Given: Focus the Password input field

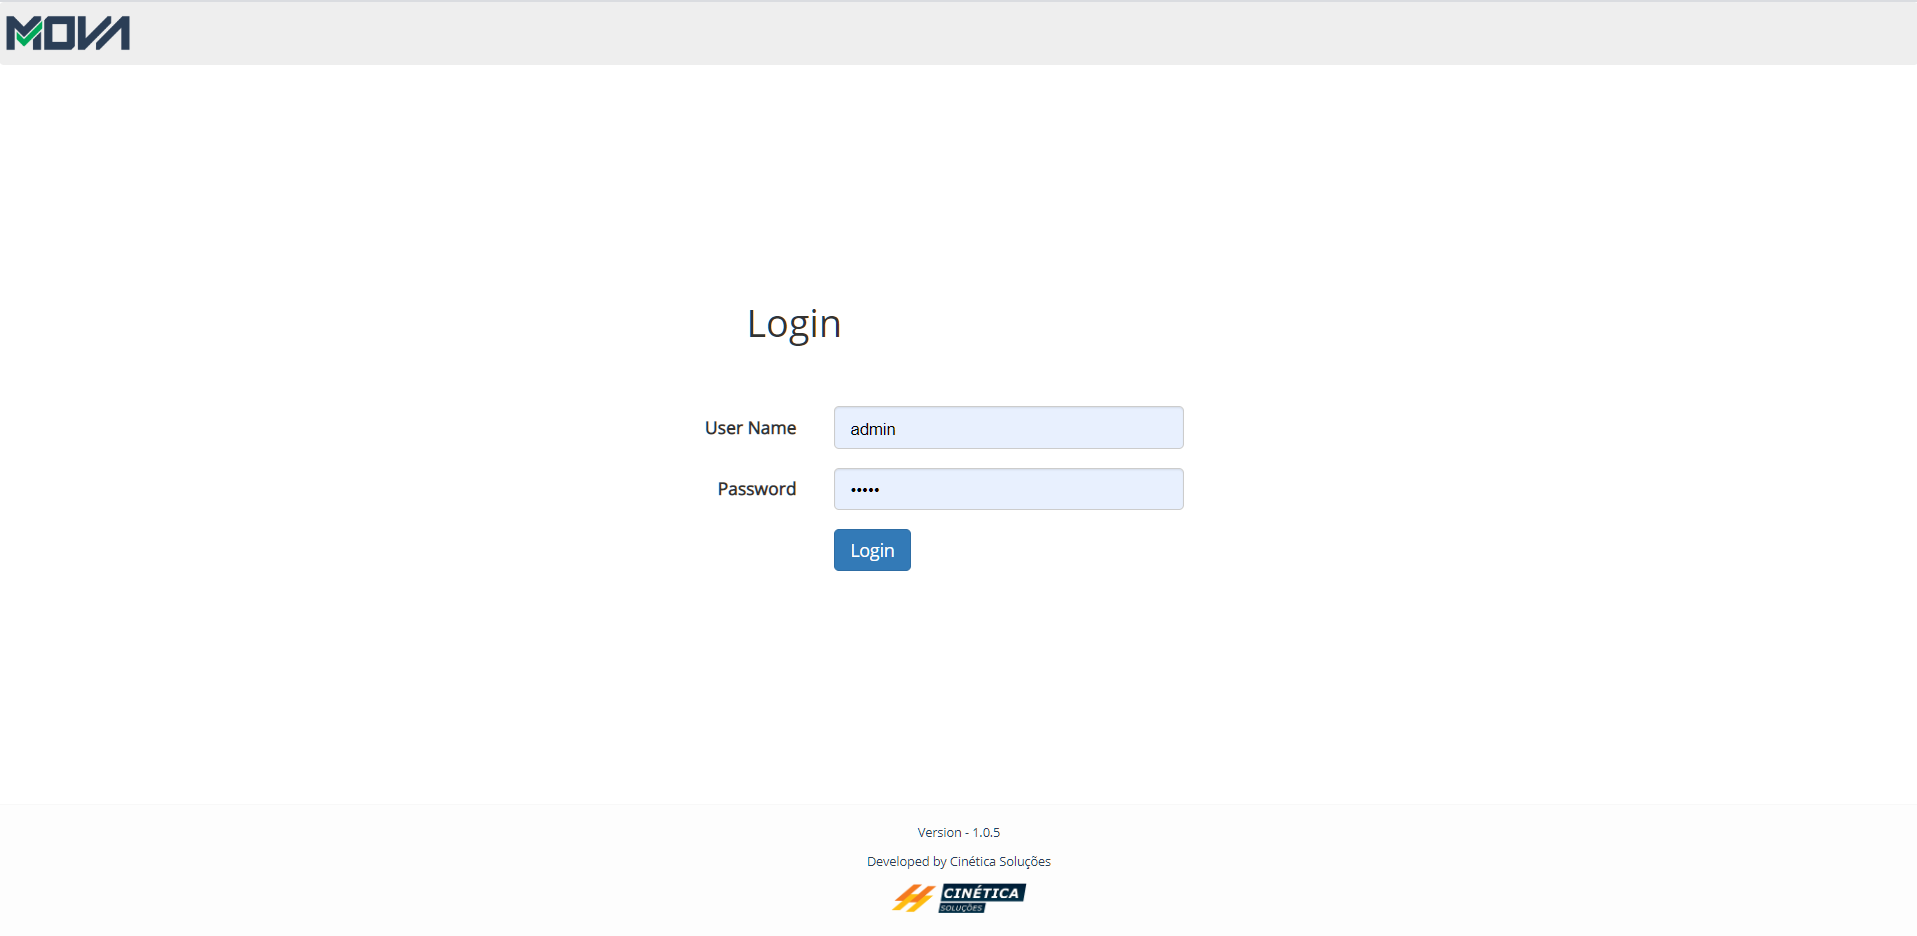Looking at the screenshot, I should (x=1008, y=489).
